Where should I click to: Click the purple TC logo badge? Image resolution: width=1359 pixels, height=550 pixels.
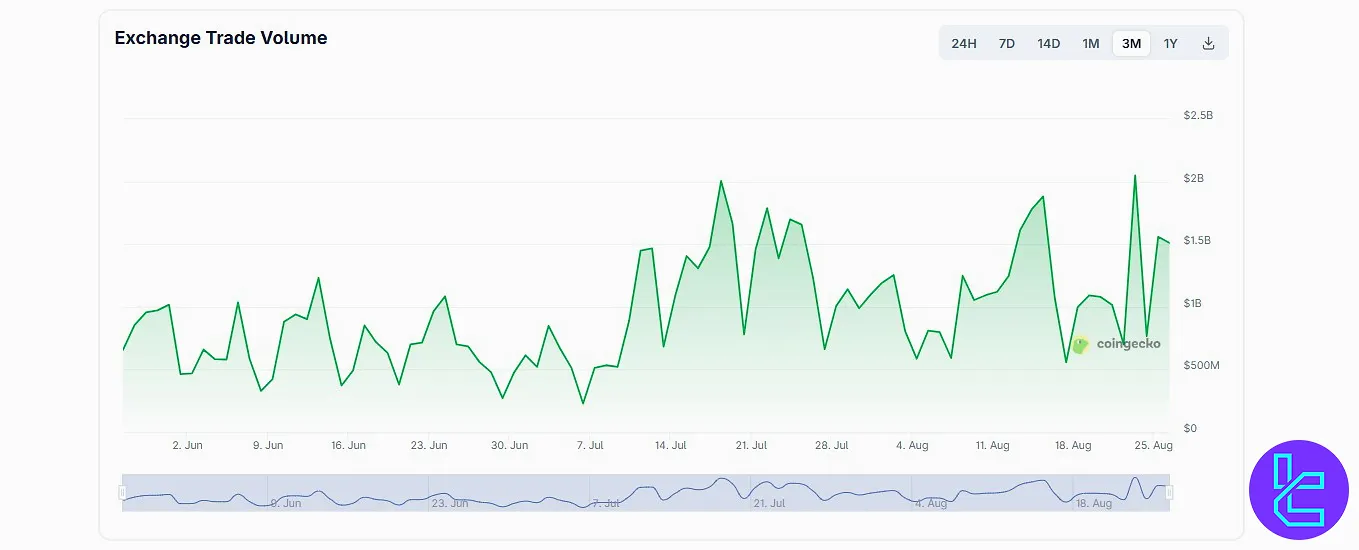(x=1299, y=489)
